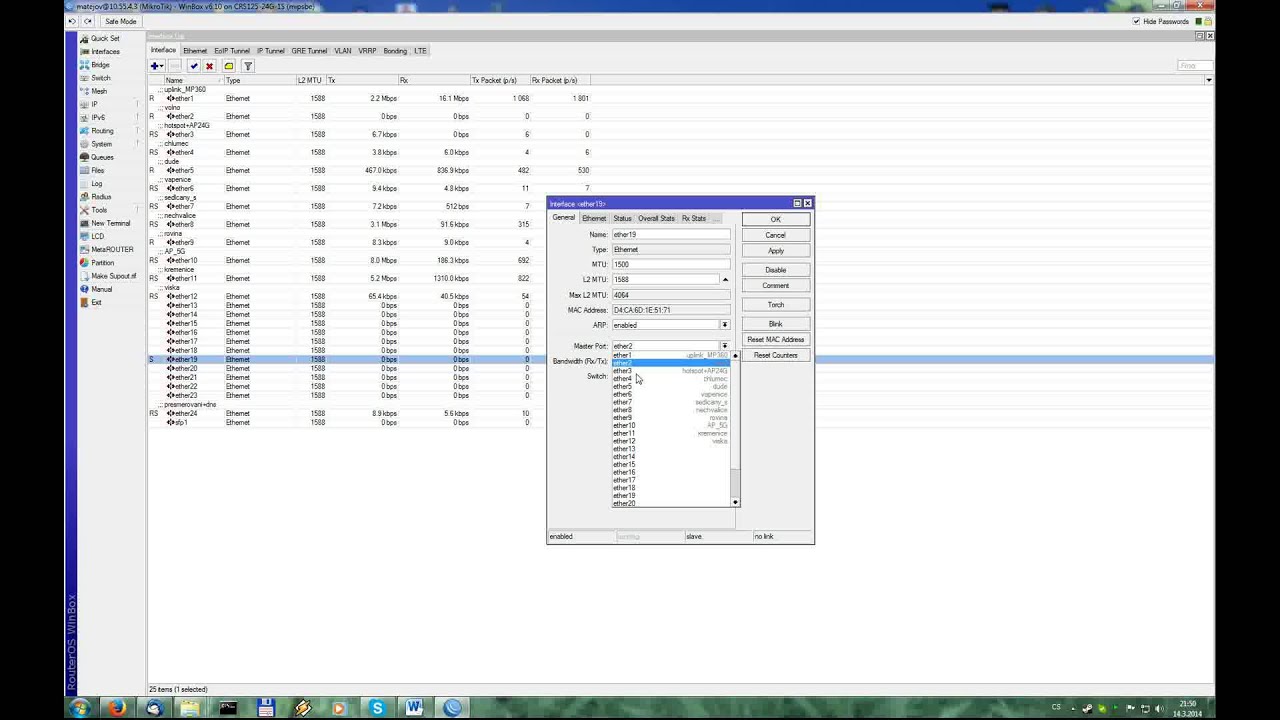Open the Radius sidebar item

[x=101, y=197]
